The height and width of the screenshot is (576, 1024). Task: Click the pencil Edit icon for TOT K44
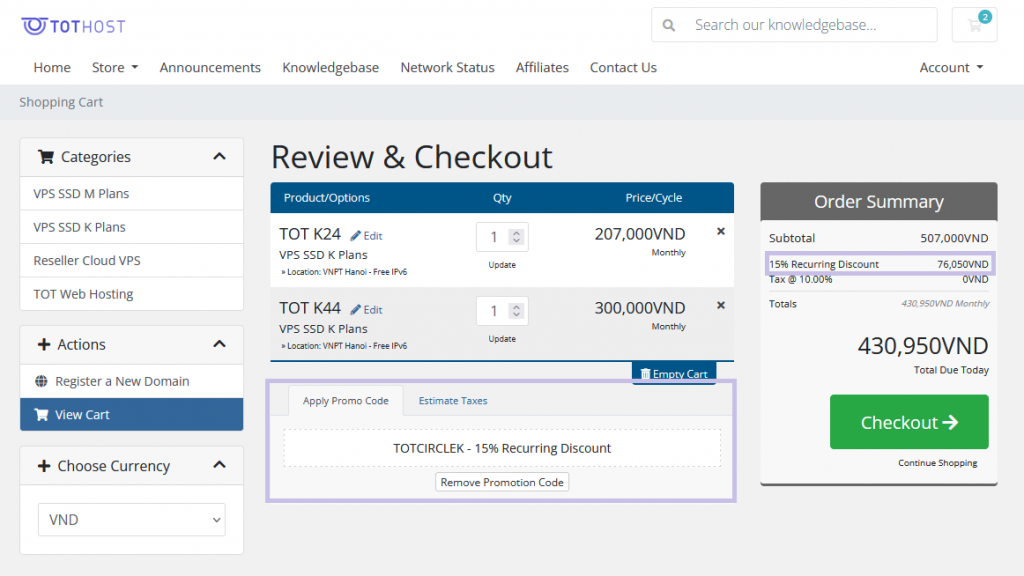pos(356,310)
